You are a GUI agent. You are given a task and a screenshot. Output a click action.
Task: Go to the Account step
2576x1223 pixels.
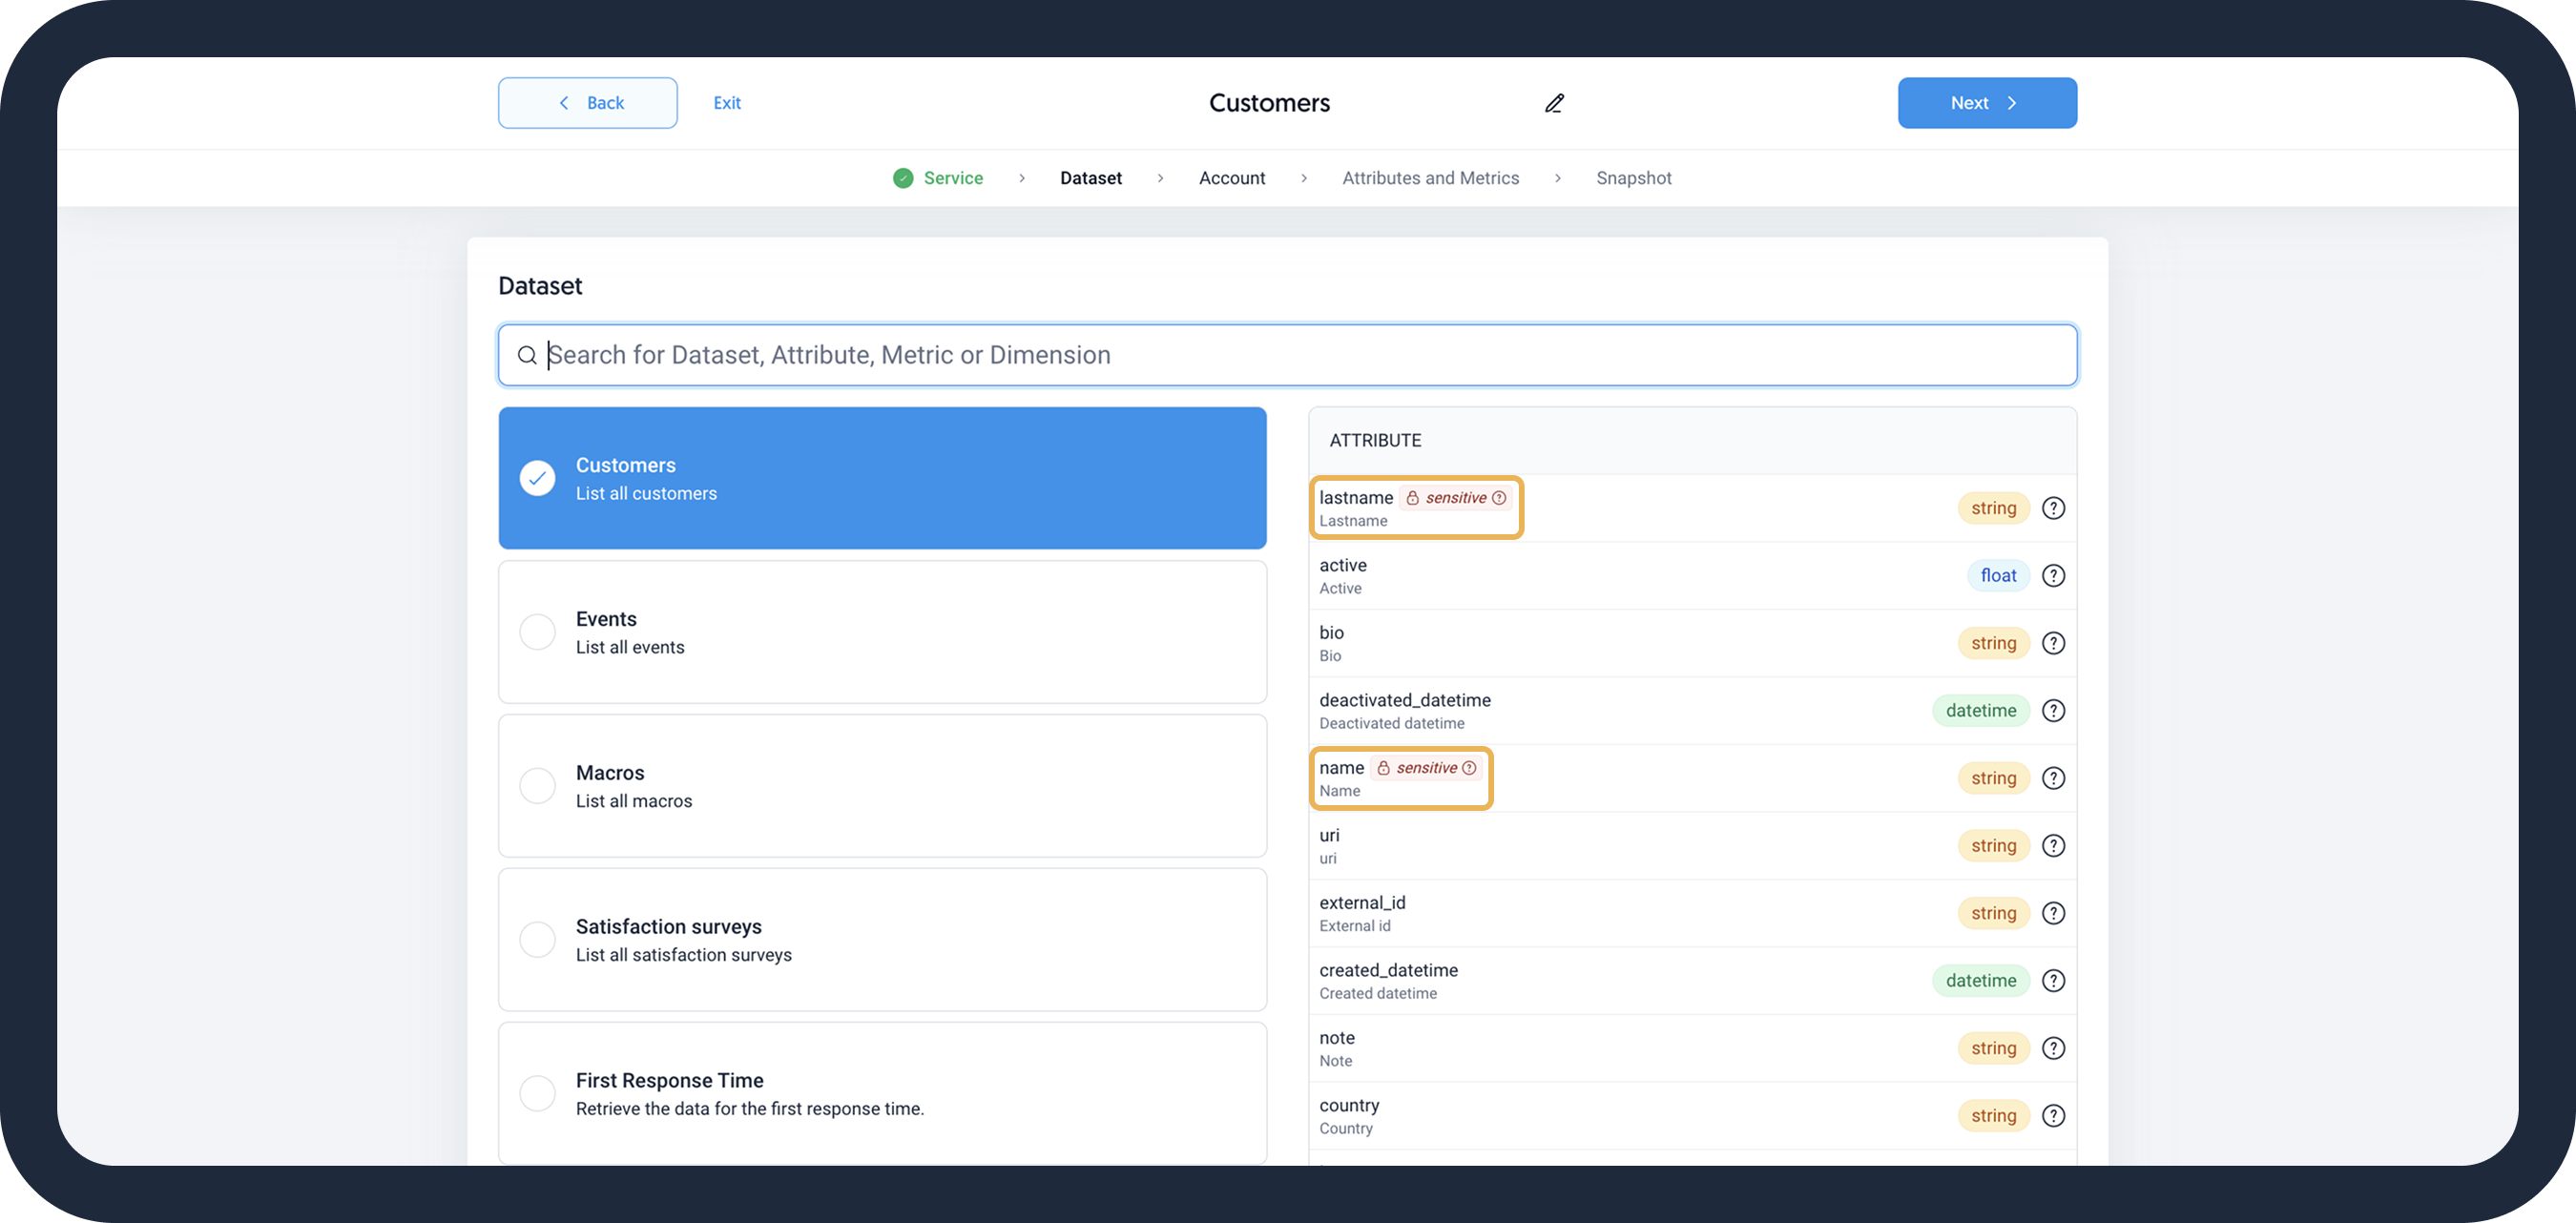click(x=1231, y=178)
